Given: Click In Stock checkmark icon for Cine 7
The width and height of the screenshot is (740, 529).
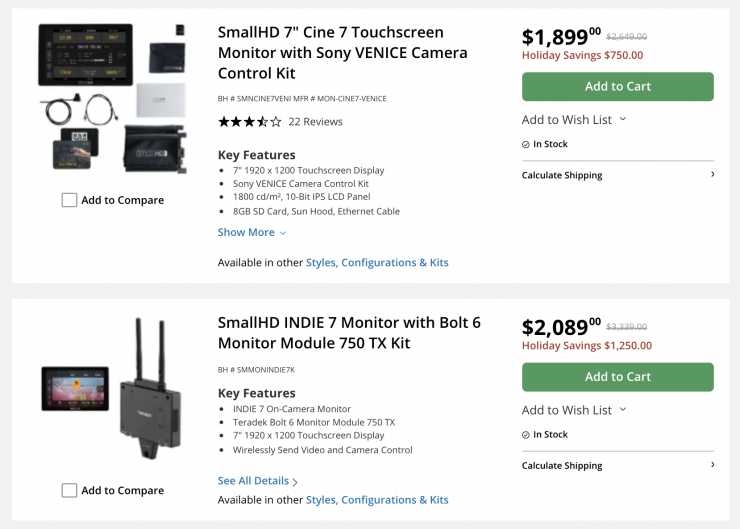Looking at the screenshot, I should (x=526, y=145).
